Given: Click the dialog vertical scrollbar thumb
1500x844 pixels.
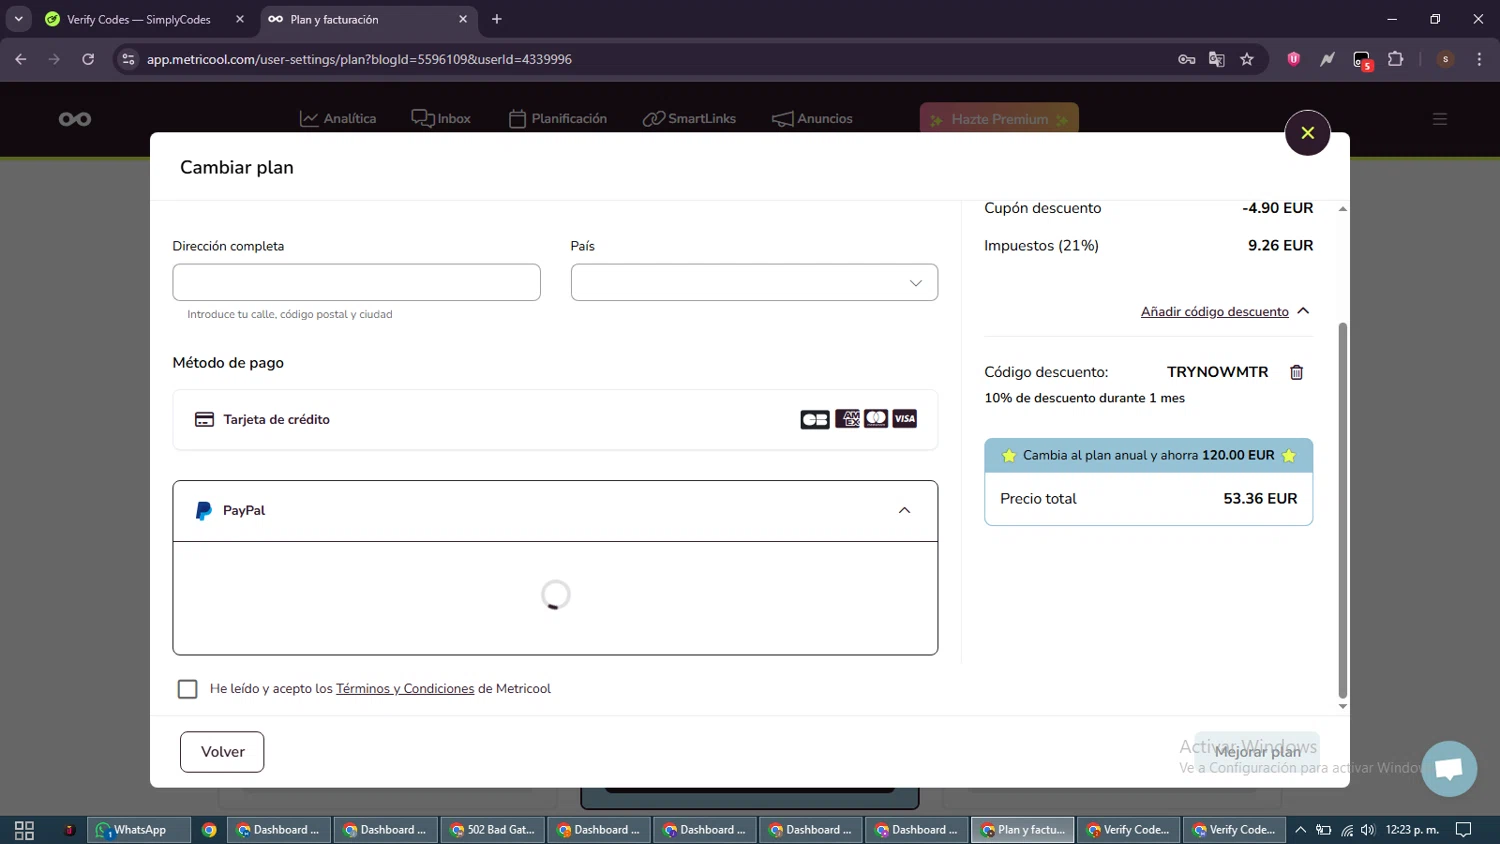Looking at the screenshot, I should pos(1342,510).
